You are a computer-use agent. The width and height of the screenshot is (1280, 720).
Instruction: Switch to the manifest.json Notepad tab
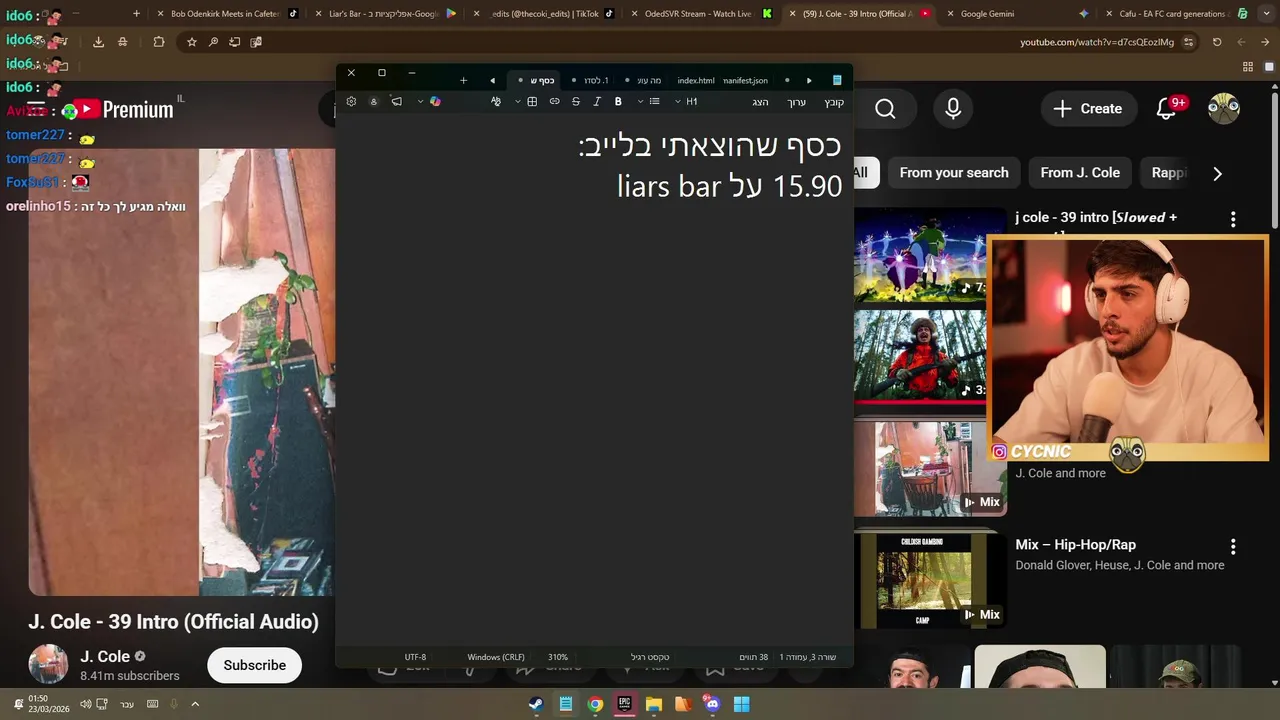(x=746, y=80)
